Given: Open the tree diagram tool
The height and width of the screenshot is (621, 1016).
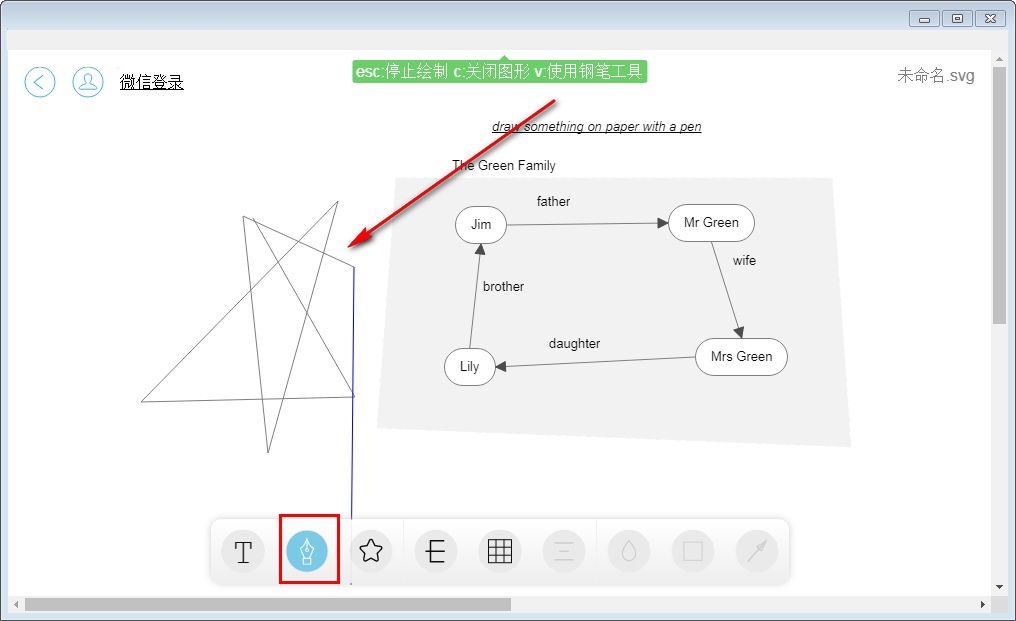Looking at the screenshot, I should [436, 551].
